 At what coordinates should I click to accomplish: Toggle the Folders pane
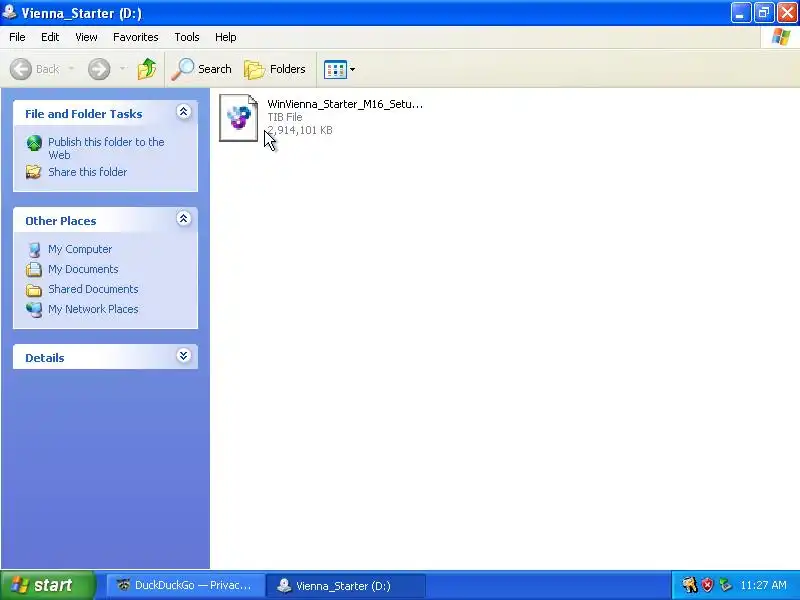(275, 69)
